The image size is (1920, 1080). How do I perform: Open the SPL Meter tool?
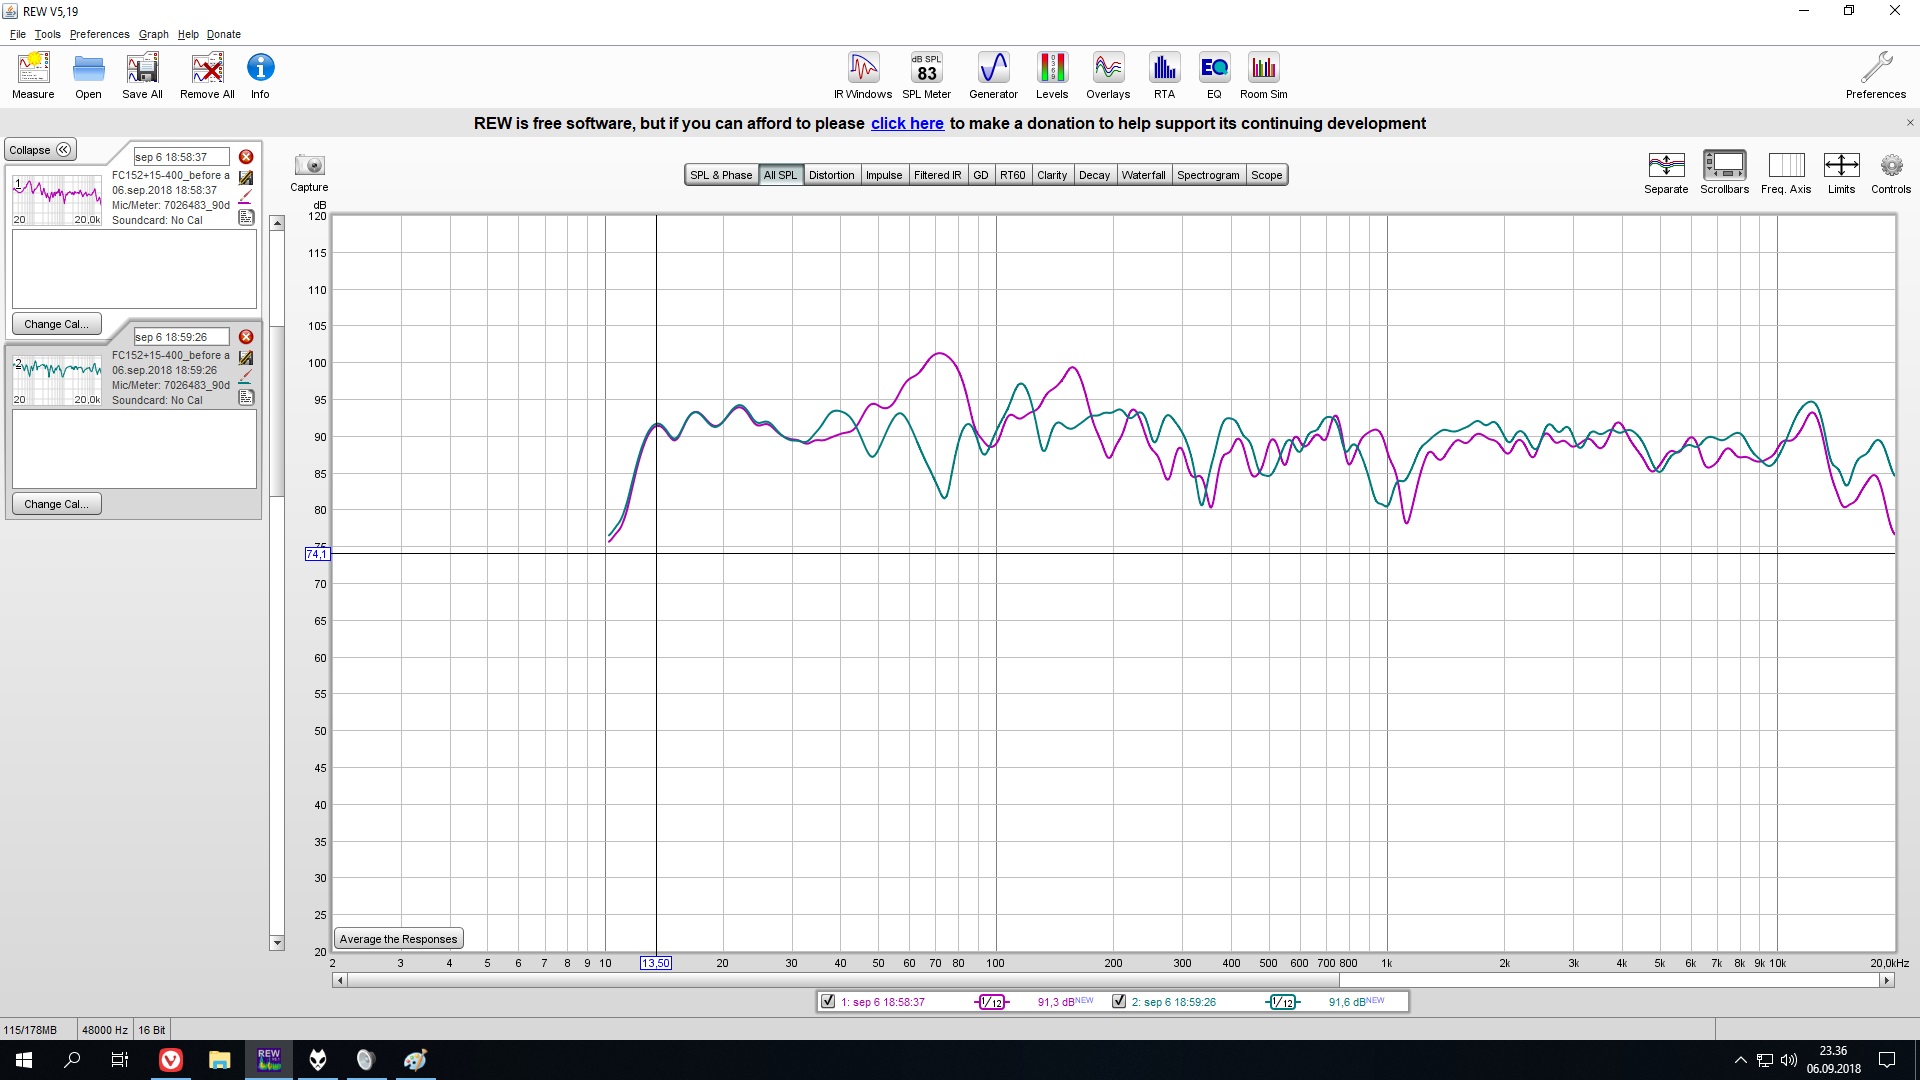coord(927,76)
